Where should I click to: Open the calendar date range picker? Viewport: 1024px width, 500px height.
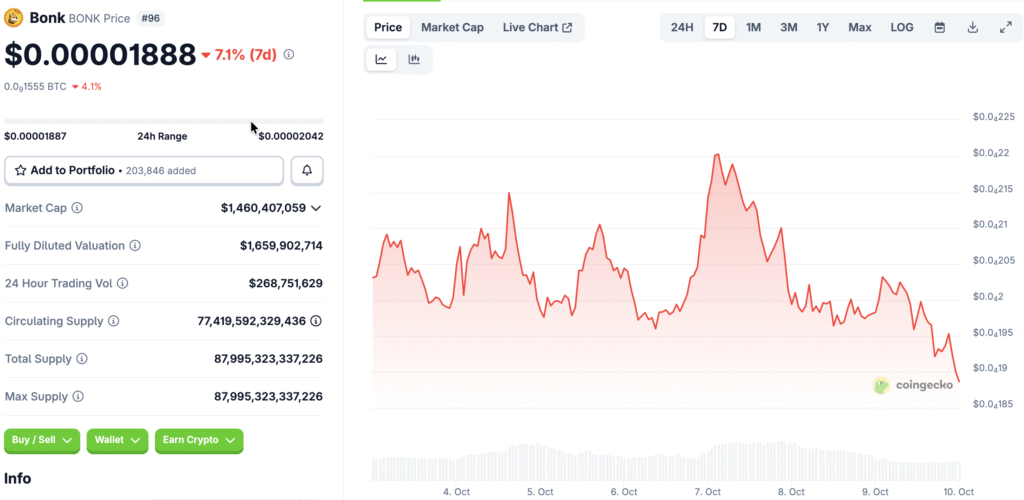(x=939, y=27)
